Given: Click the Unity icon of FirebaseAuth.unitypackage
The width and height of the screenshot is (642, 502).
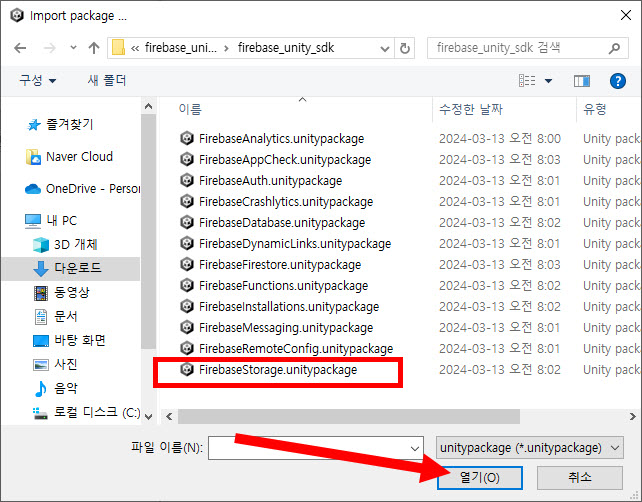Looking at the screenshot, I should pos(187,180).
